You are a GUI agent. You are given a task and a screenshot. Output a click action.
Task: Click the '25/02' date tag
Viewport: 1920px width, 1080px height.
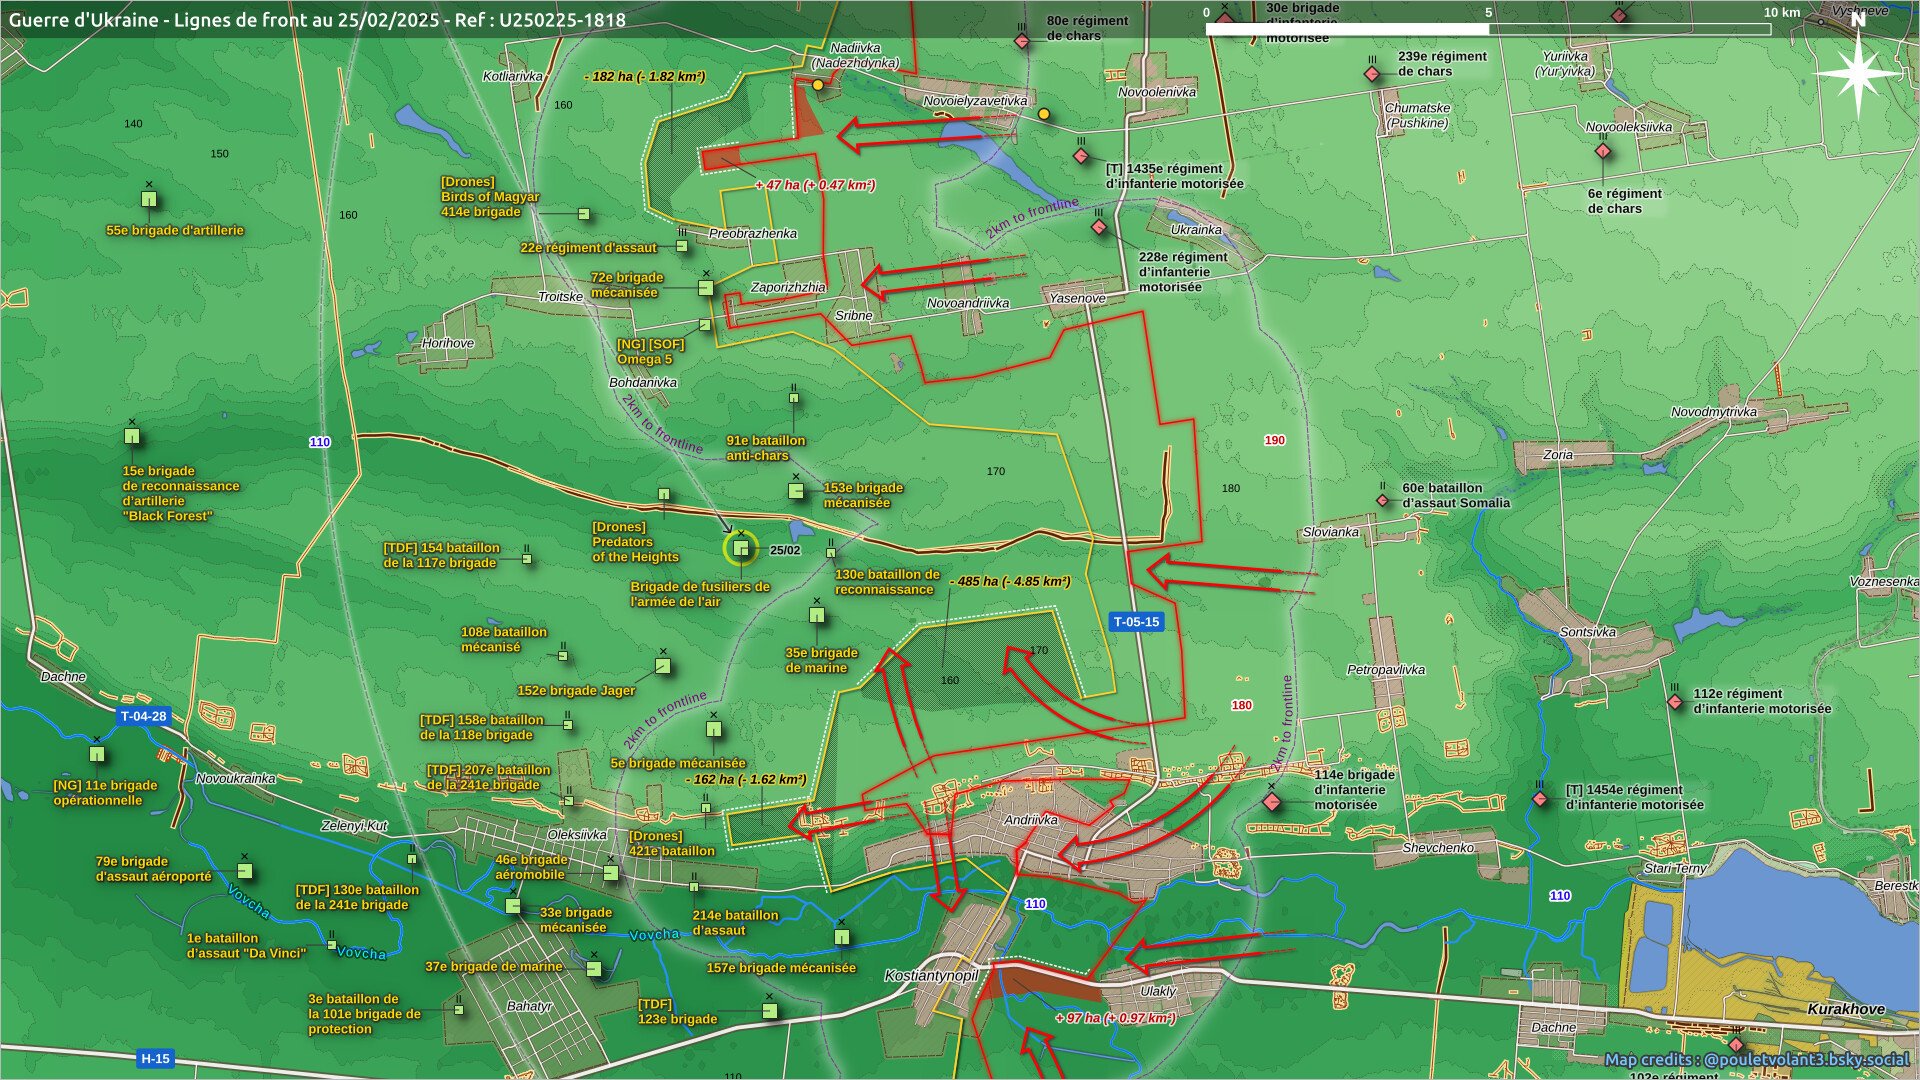point(785,550)
